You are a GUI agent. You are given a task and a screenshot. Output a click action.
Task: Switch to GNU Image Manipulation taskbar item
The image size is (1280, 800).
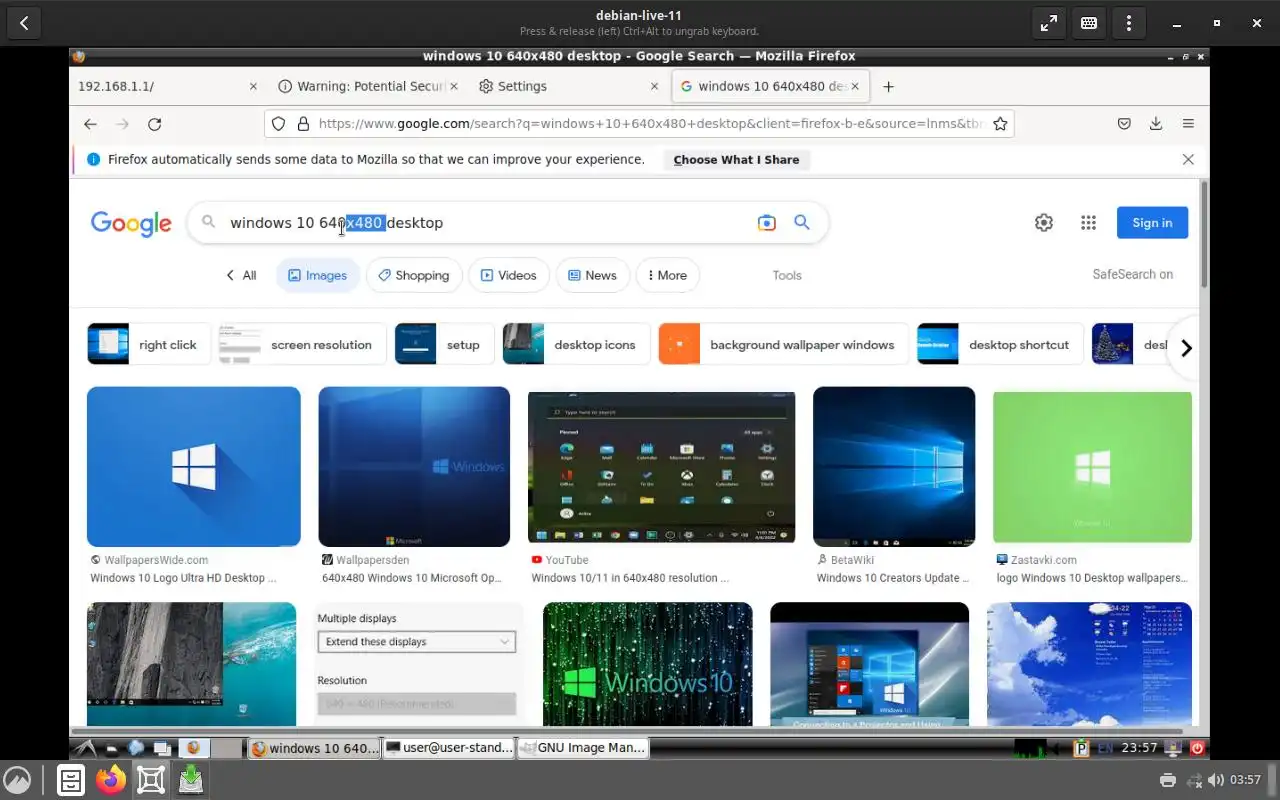[583, 748]
